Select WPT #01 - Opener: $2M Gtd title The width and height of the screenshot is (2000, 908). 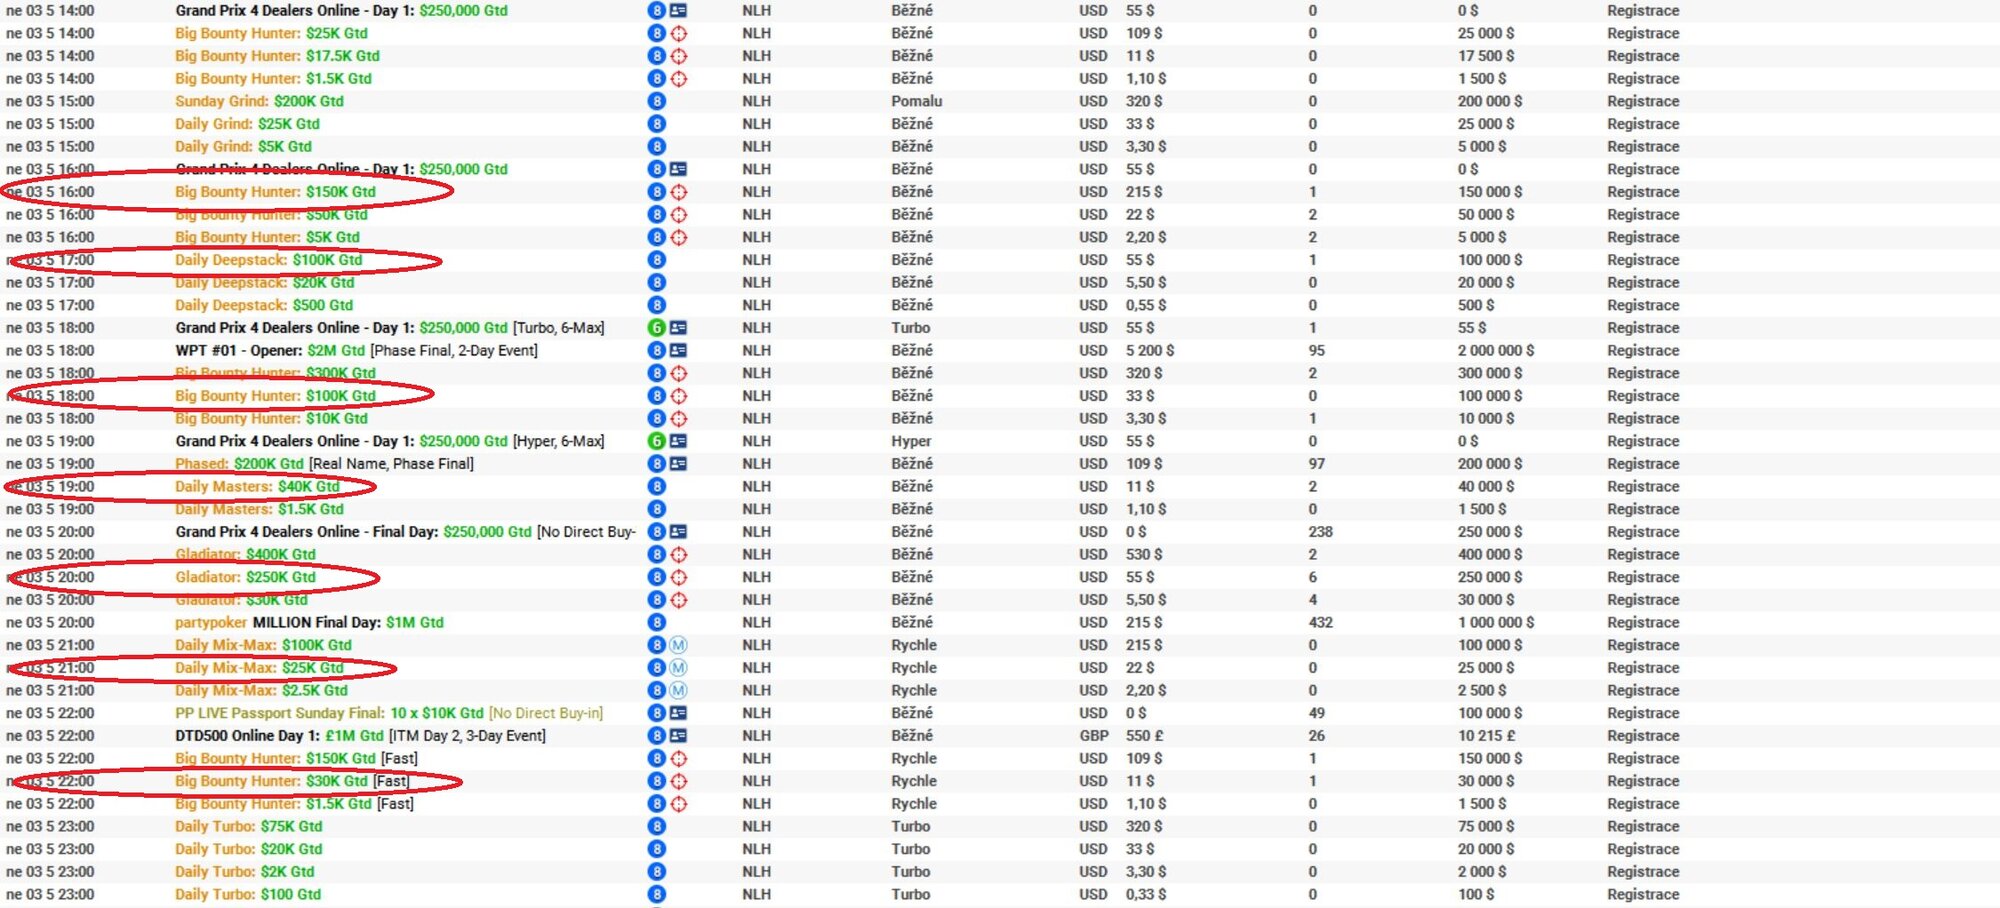click(x=356, y=350)
